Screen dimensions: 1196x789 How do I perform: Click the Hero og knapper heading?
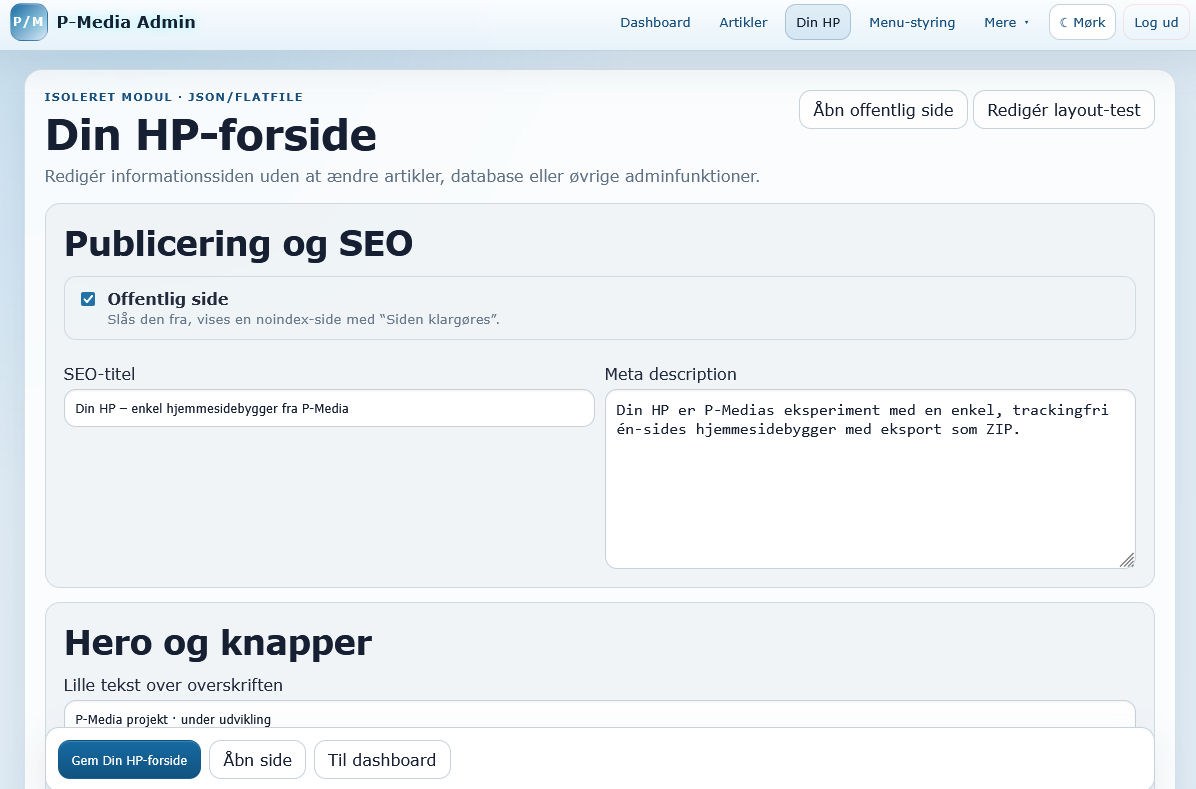tap(217, 642)
